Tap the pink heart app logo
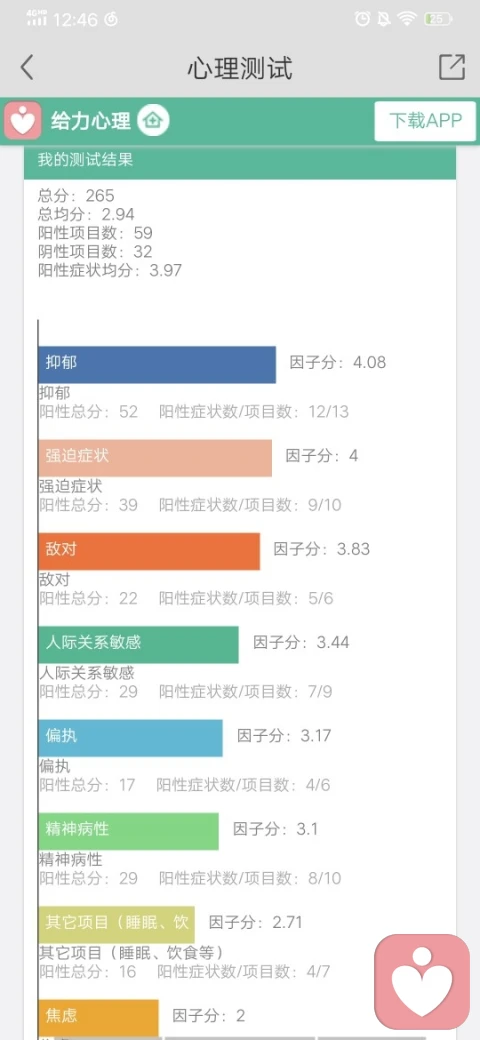The width and height of the screenshot is (480, 1040). 23,121
